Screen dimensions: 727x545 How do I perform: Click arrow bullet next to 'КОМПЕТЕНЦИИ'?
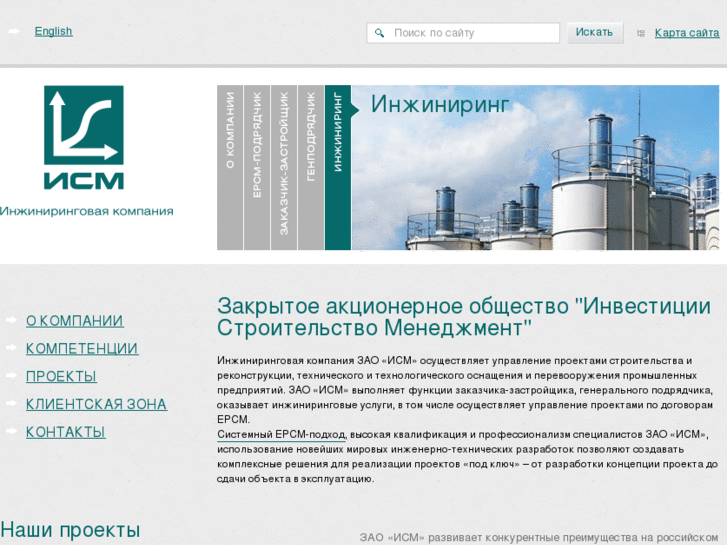pos(12,347)
